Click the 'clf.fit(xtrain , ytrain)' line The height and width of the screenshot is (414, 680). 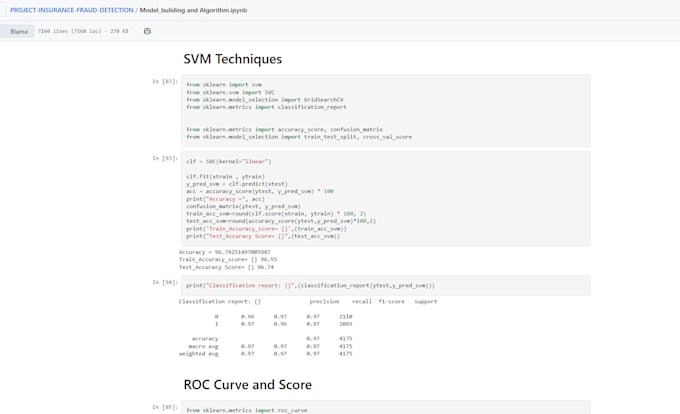[226, 176]
